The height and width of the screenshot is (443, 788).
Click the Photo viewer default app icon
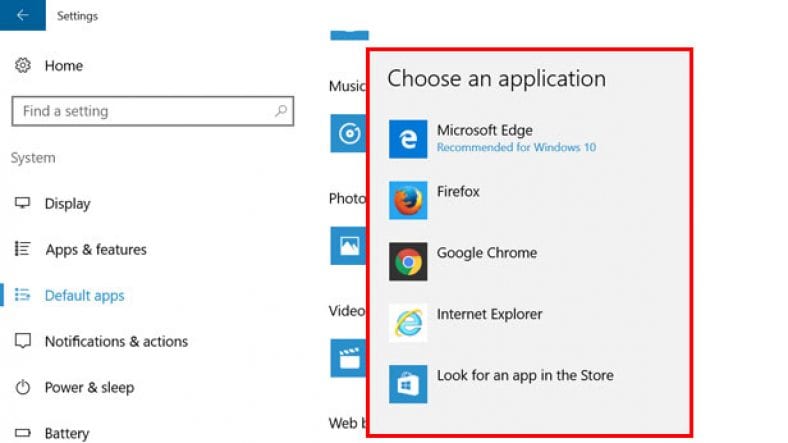[x=348, y=246]
